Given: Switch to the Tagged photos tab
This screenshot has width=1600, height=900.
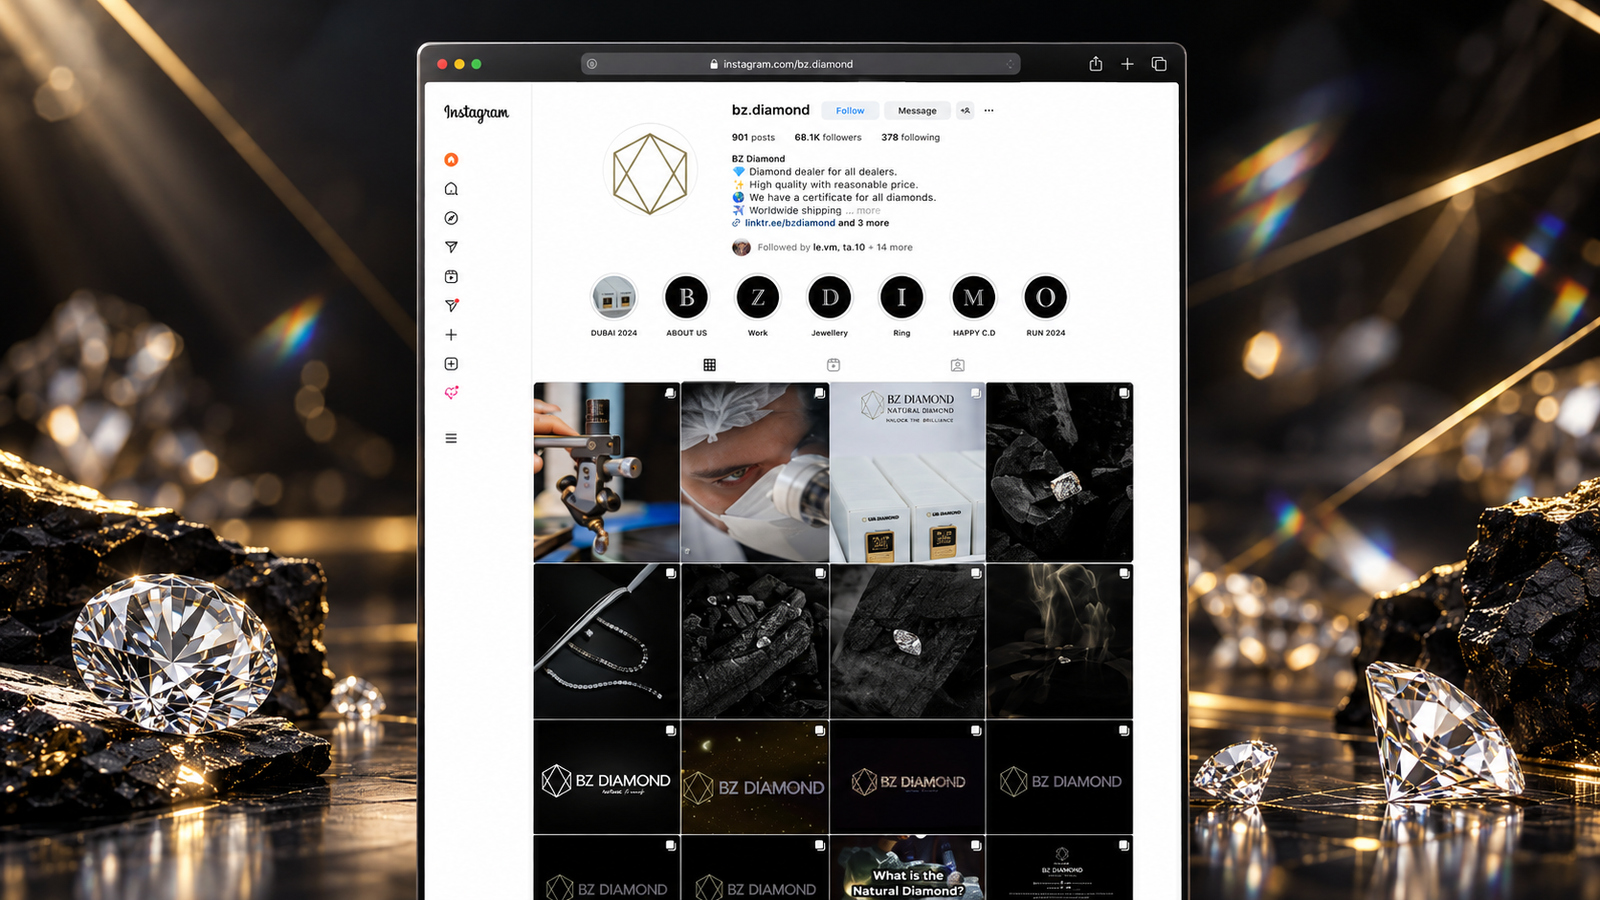Looking at the screenshot, I should pyautogui.click(x=957, y=365).
